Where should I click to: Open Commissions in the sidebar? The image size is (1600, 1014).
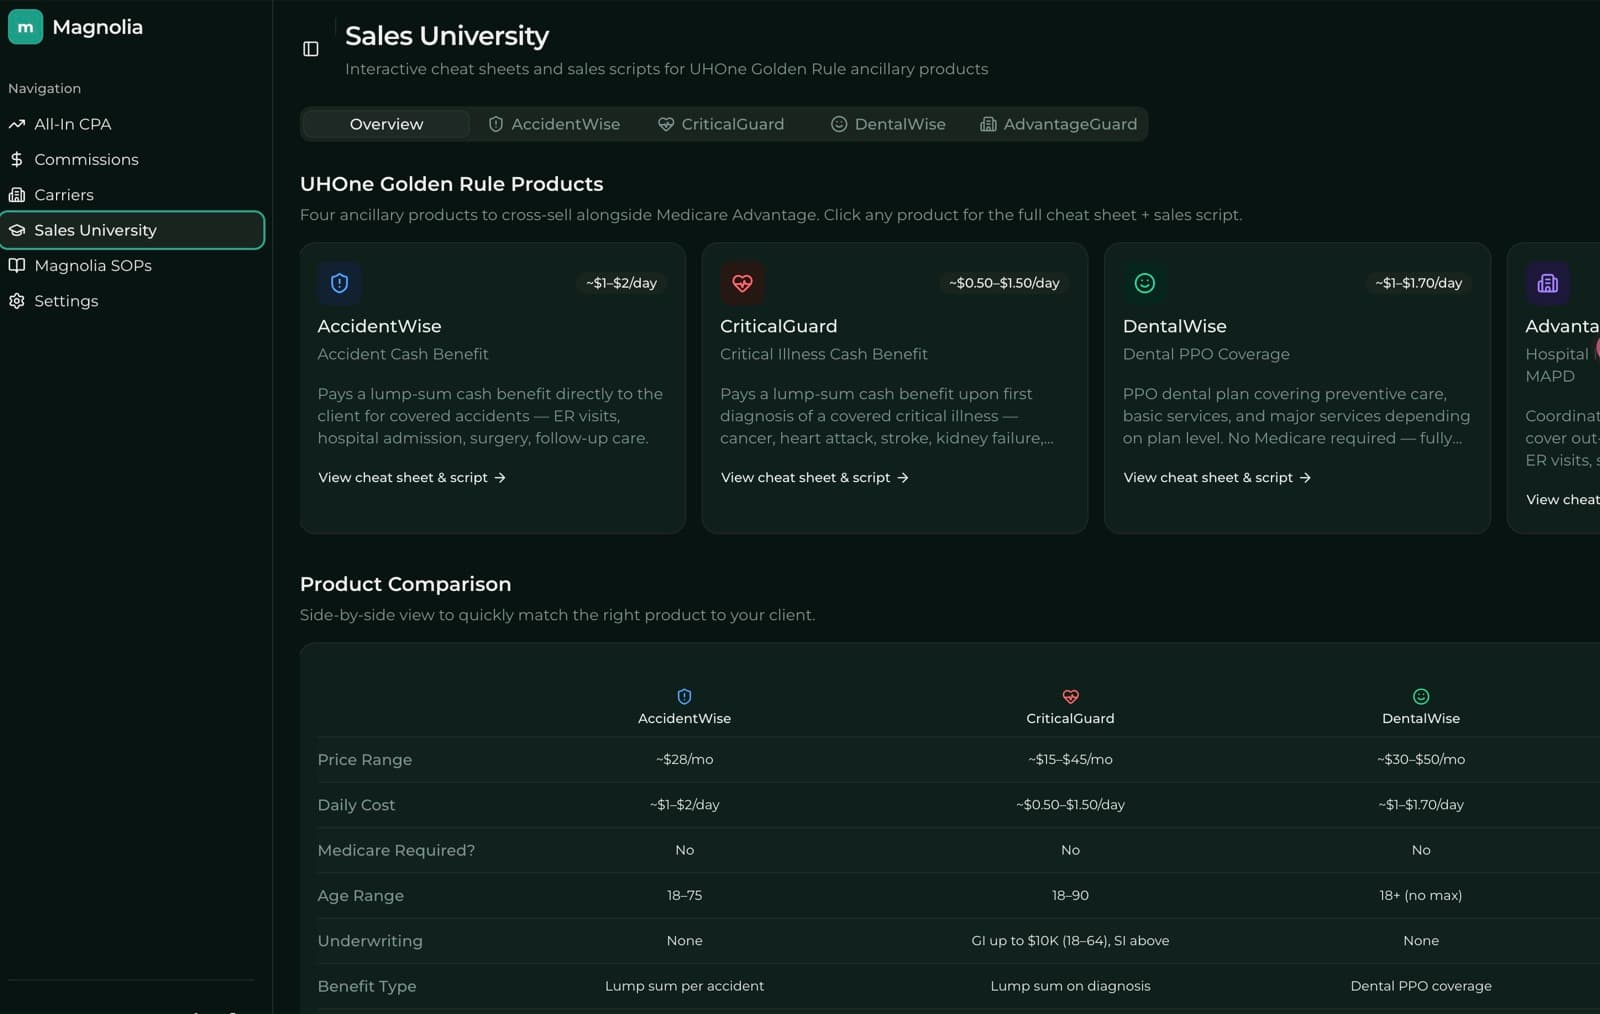point(132,159)
